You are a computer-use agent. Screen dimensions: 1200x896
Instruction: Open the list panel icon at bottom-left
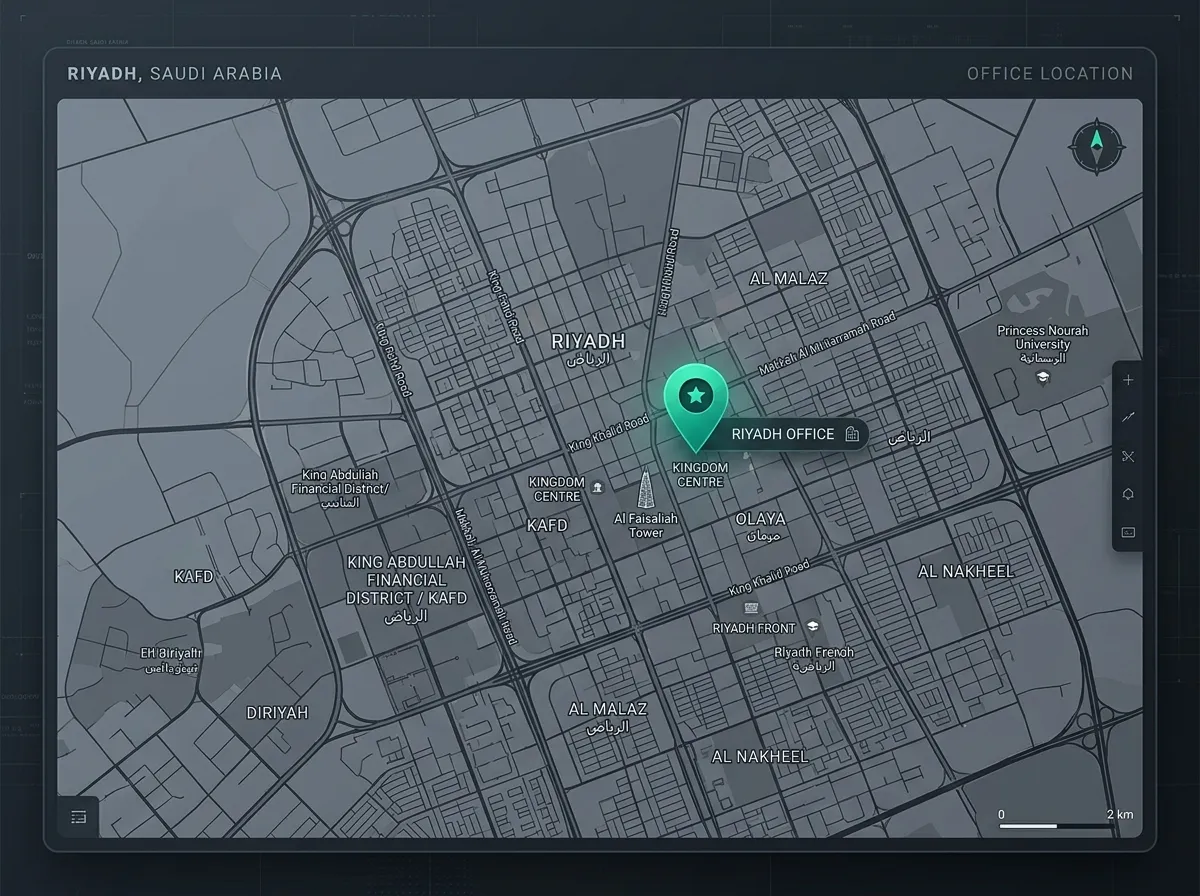(79, 817)
